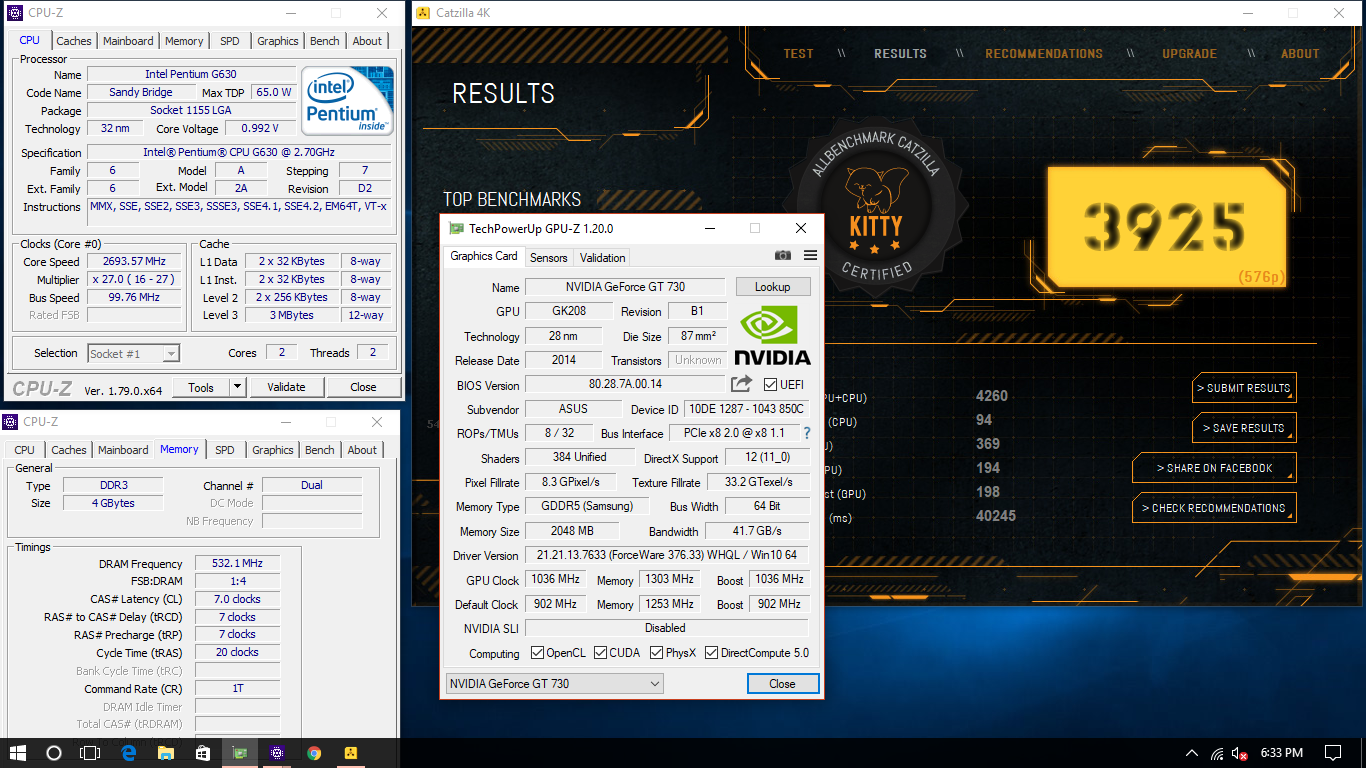This screenshot has width=1366, height=768.
Task: Open Task View from the taskbar
Action: (90, 753)
